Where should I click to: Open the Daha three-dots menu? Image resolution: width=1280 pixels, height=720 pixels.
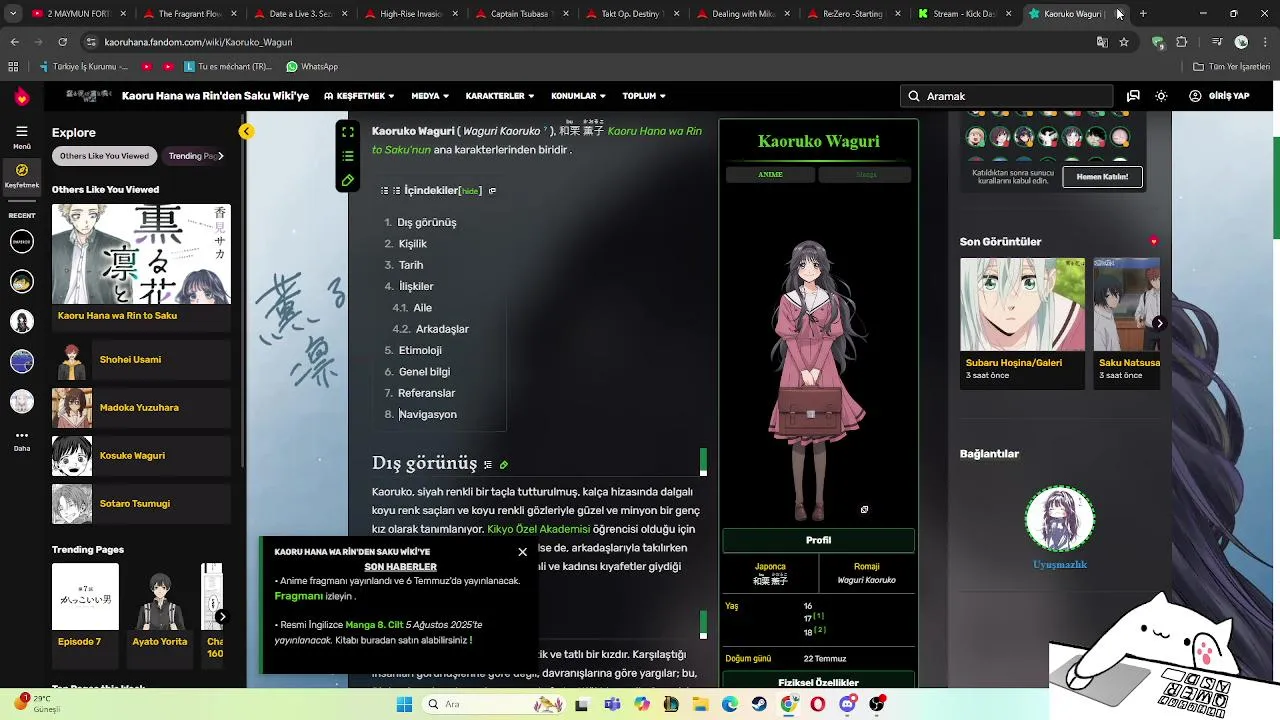[x=22, y=440]
